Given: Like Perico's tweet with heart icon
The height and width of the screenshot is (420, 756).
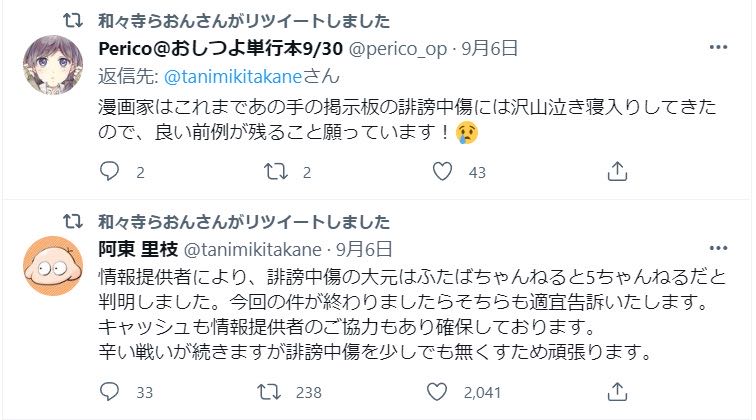Looking at the screenshot, I should pyautogui.click(x=442, y=172).
